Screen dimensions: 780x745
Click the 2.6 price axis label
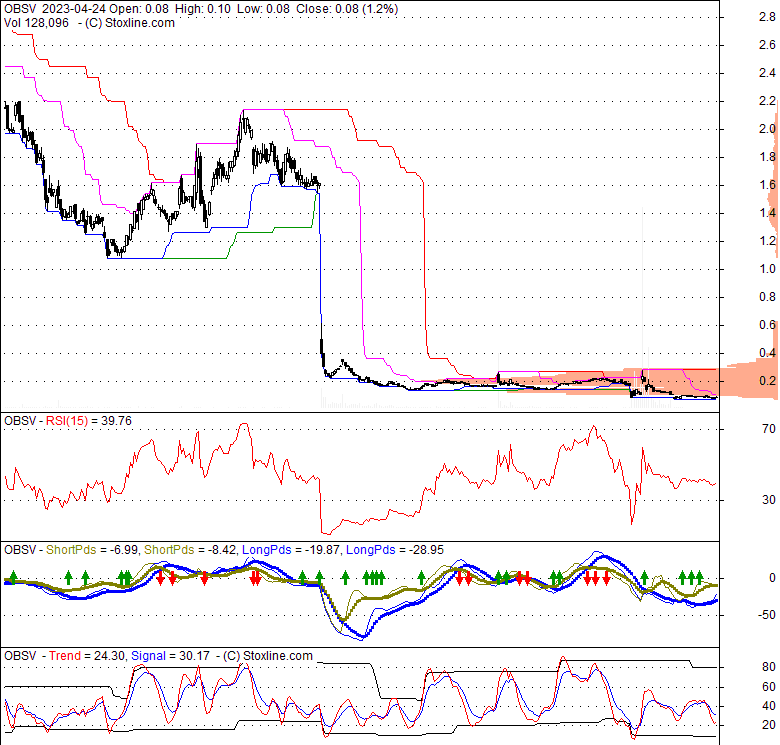click(767, 45)
